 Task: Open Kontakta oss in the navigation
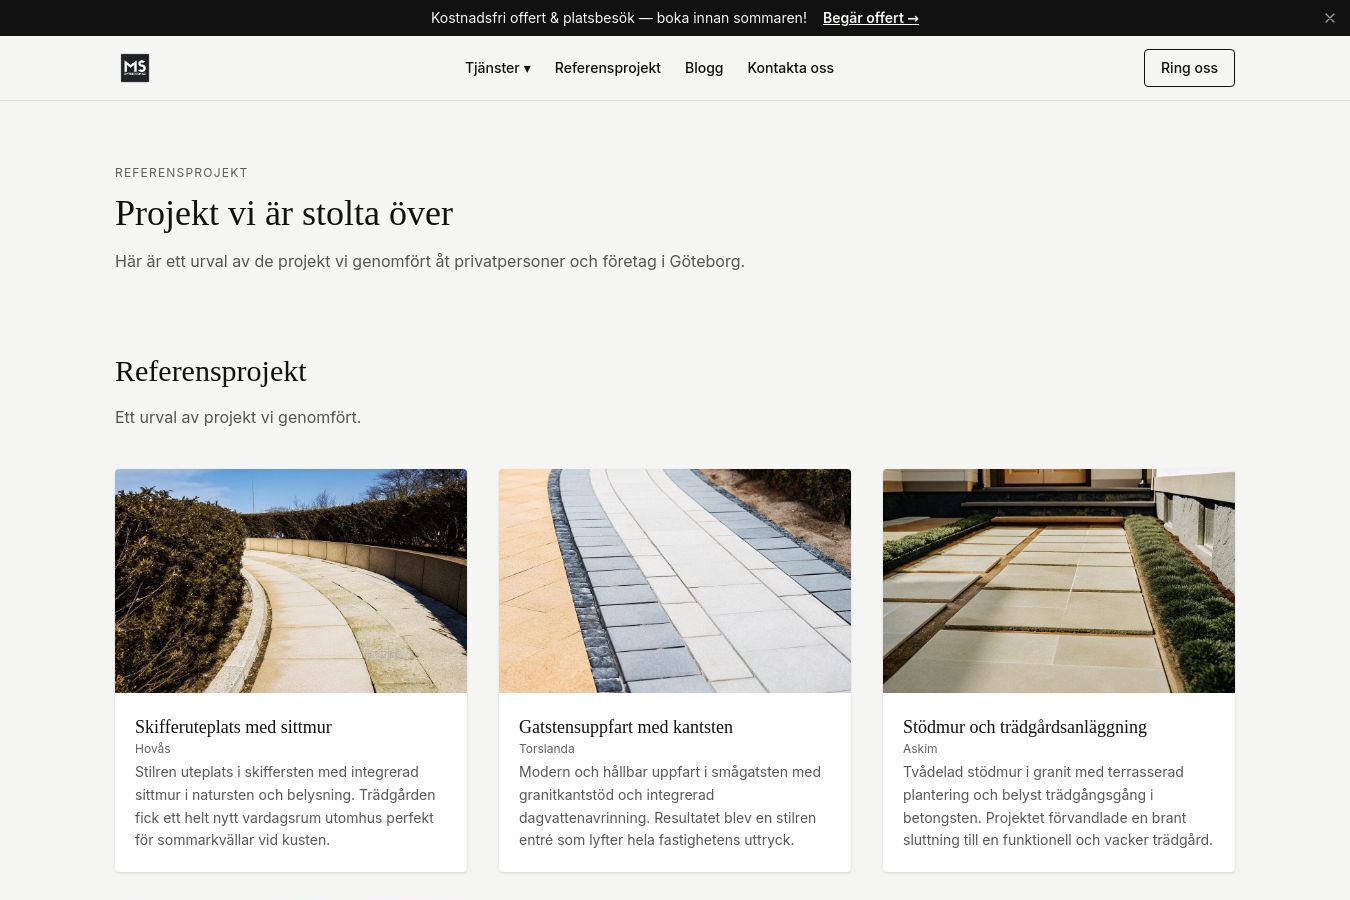[790, 68]
